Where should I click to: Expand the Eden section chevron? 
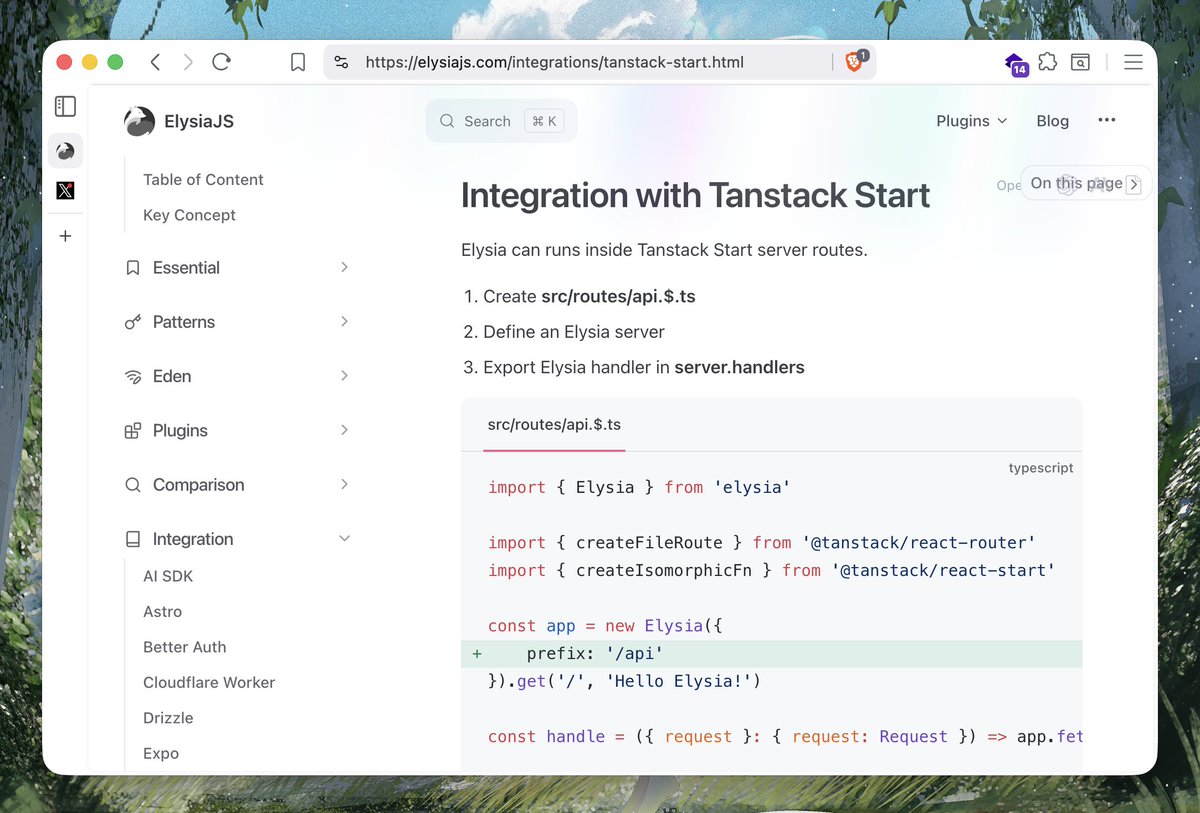point(344,375)
